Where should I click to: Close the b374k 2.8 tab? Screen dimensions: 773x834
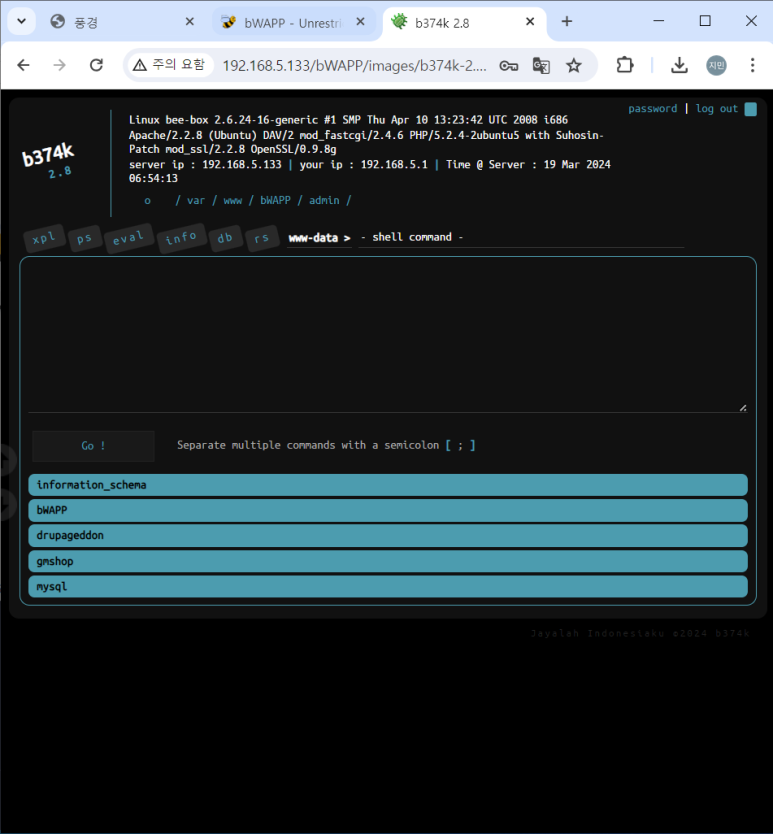[530, 22]
